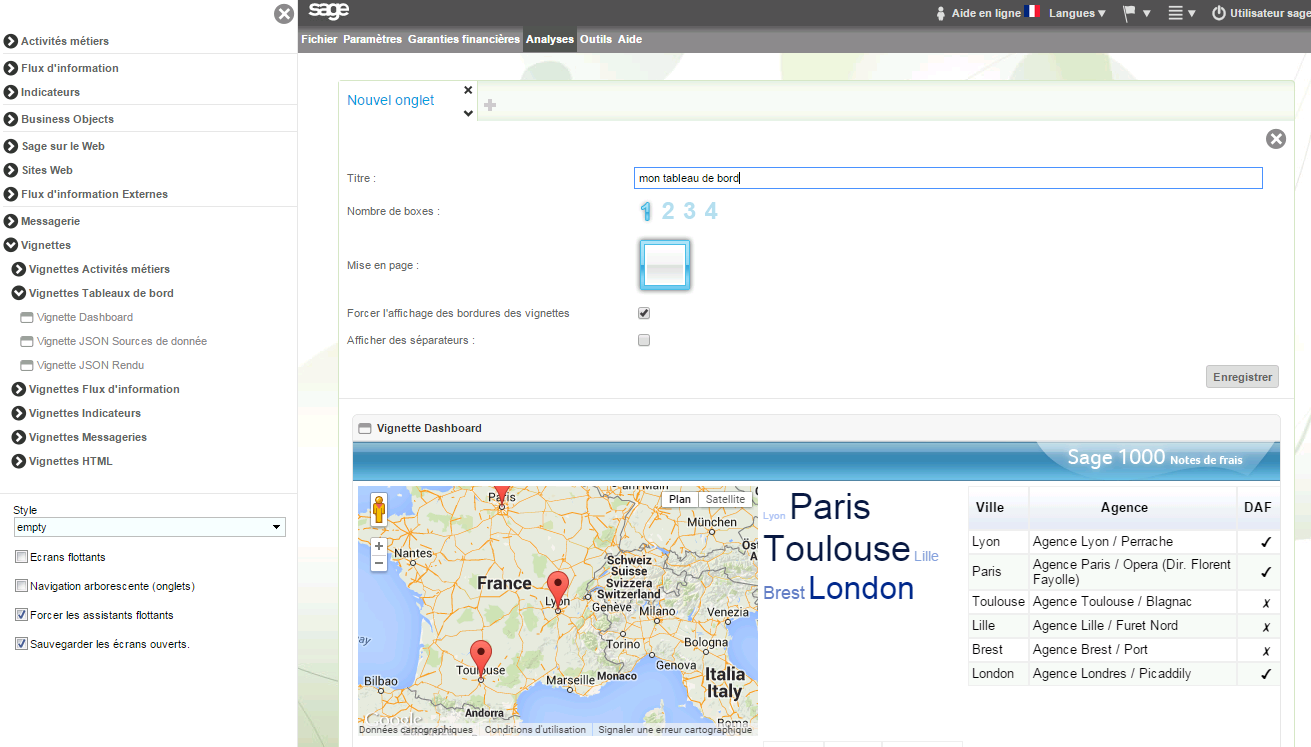Image resolution: width=1311 pixels, height=747 pixels.
Task: Click the Titre input field
Action: [x=948, y=178]
